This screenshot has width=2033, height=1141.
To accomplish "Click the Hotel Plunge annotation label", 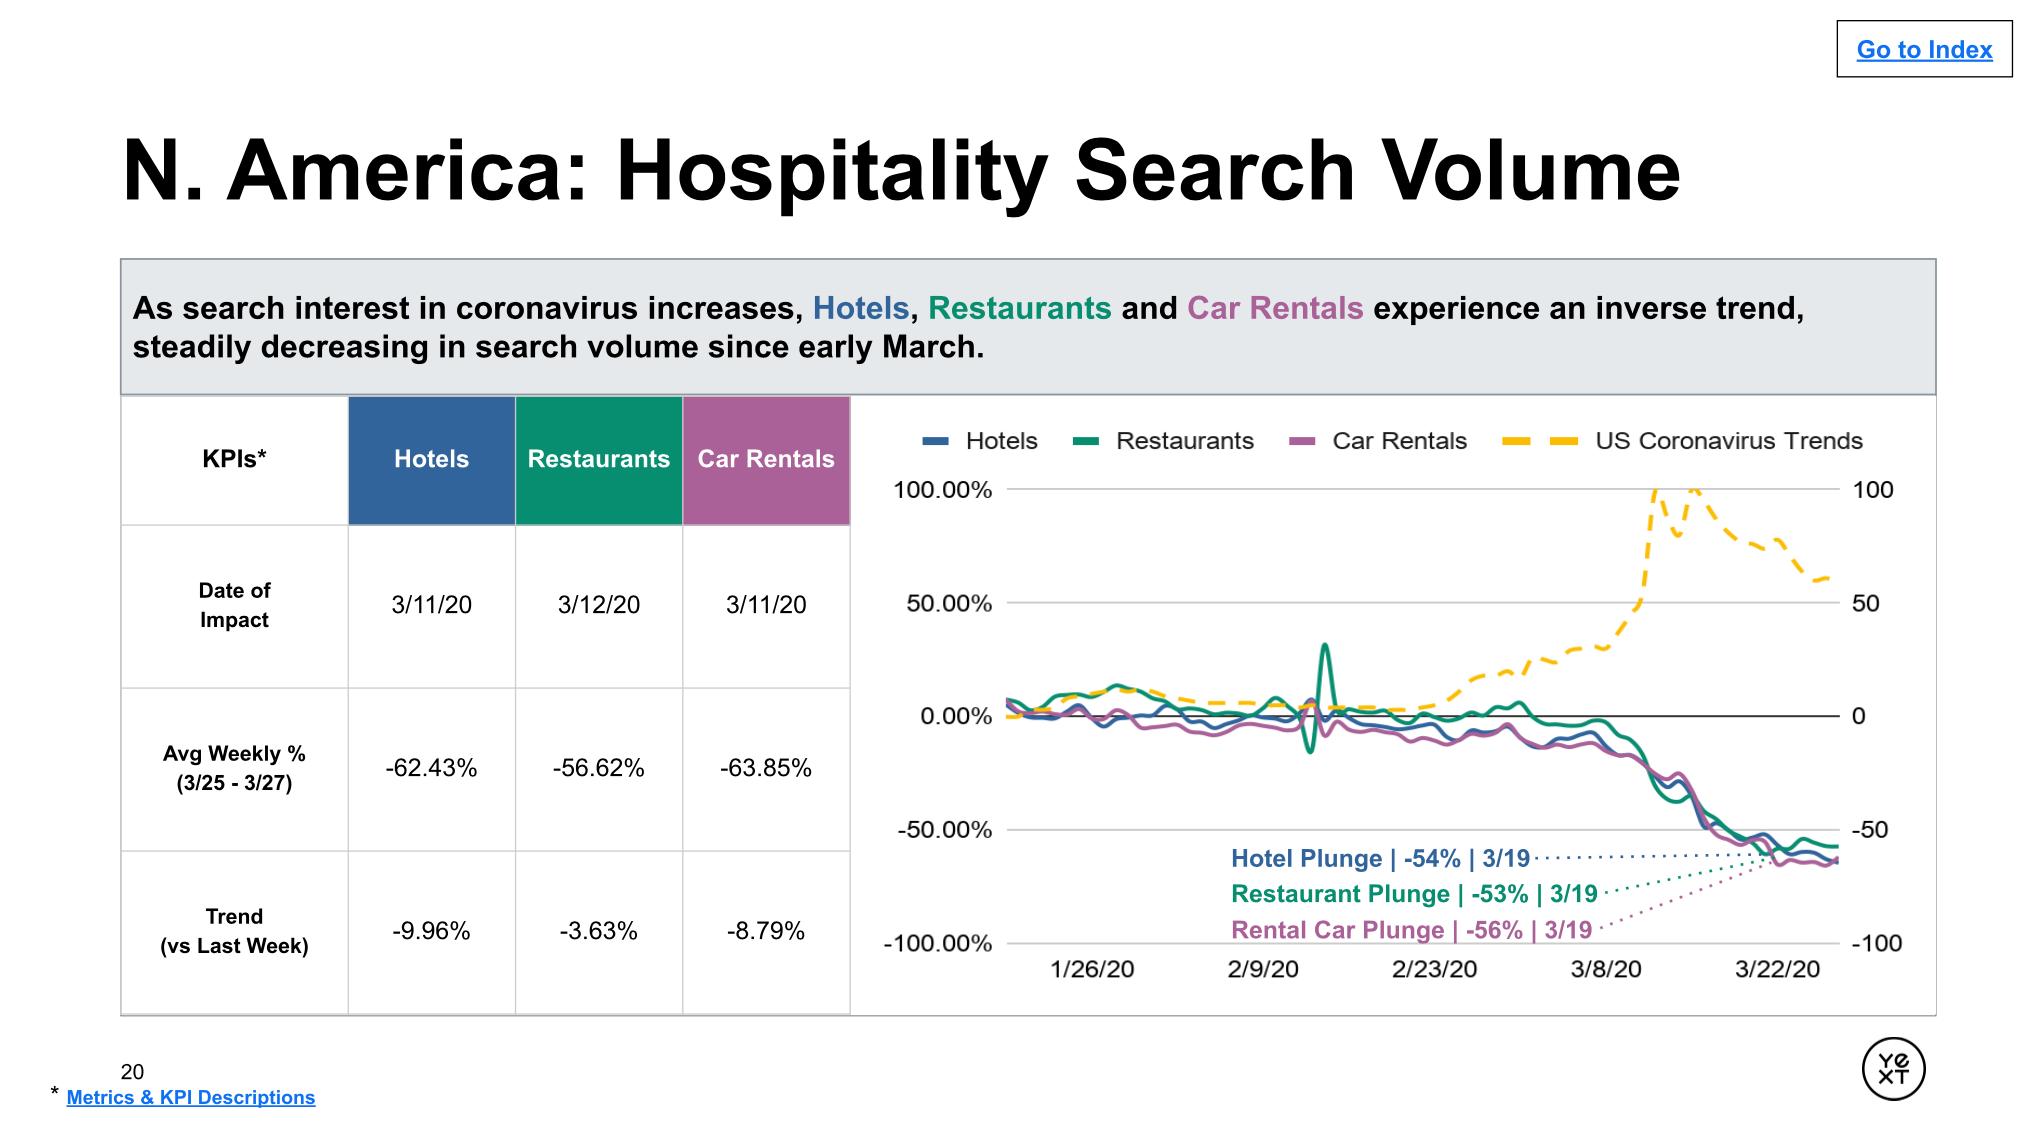I will [x=1380, y=858].
